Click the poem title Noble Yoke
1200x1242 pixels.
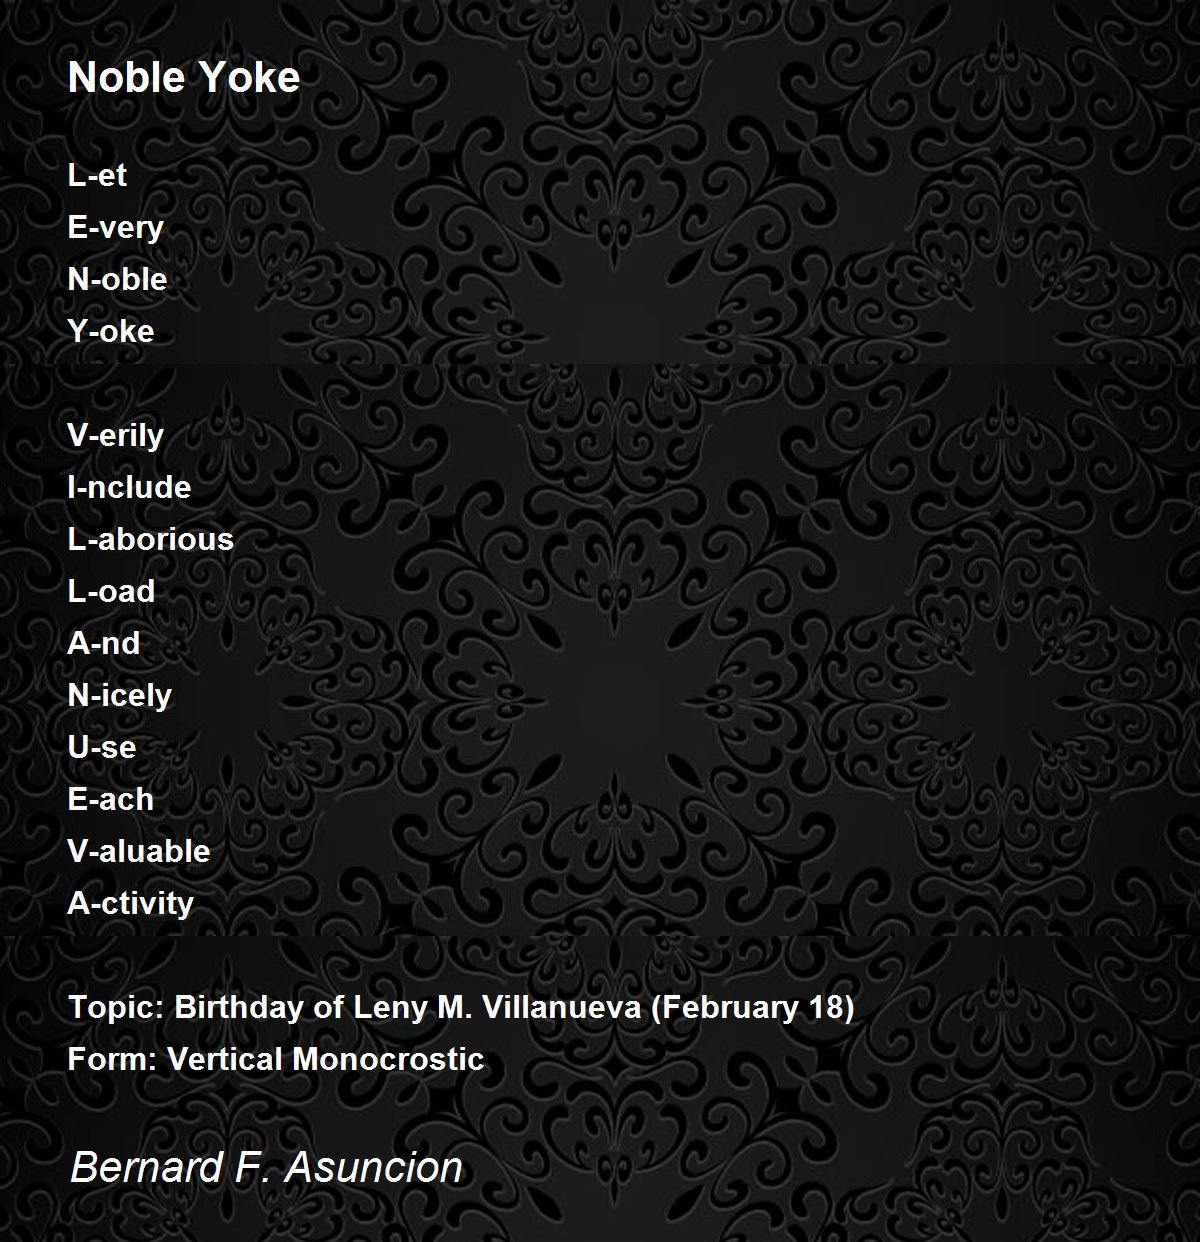[x=184, y=78]
